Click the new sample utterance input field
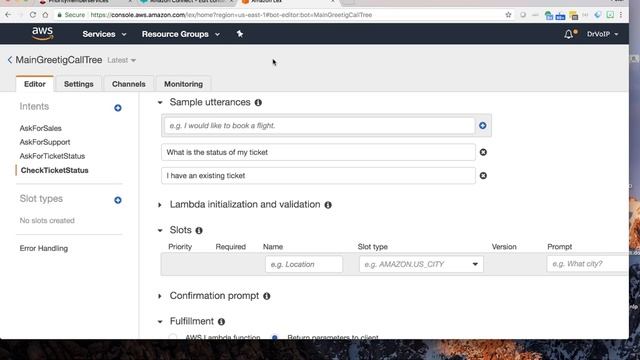 point(319,125)
